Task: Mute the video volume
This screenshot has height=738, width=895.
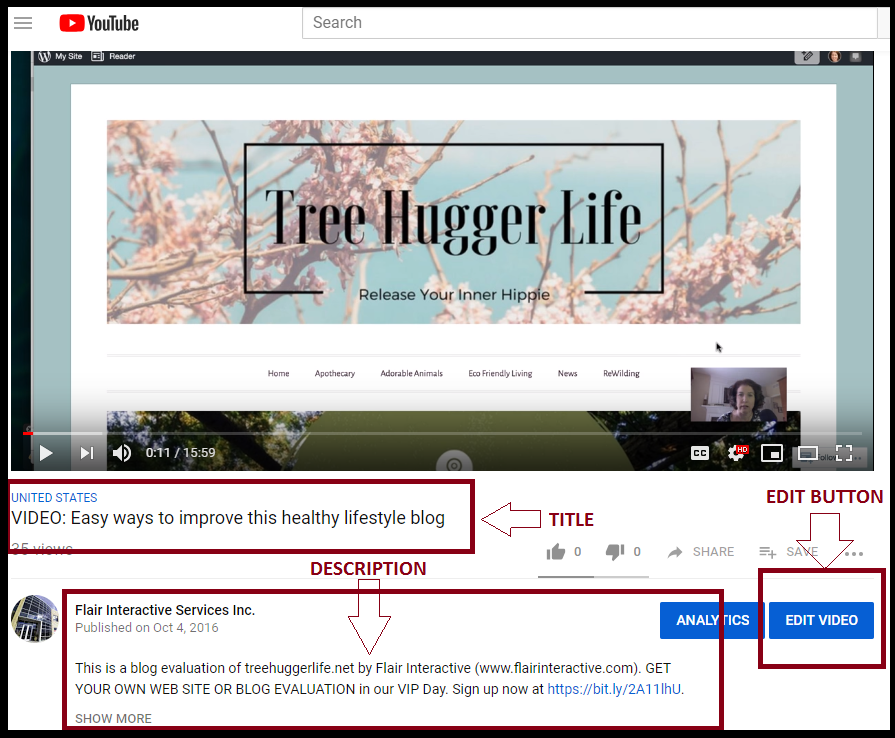Action: click(x=121, y=452)
